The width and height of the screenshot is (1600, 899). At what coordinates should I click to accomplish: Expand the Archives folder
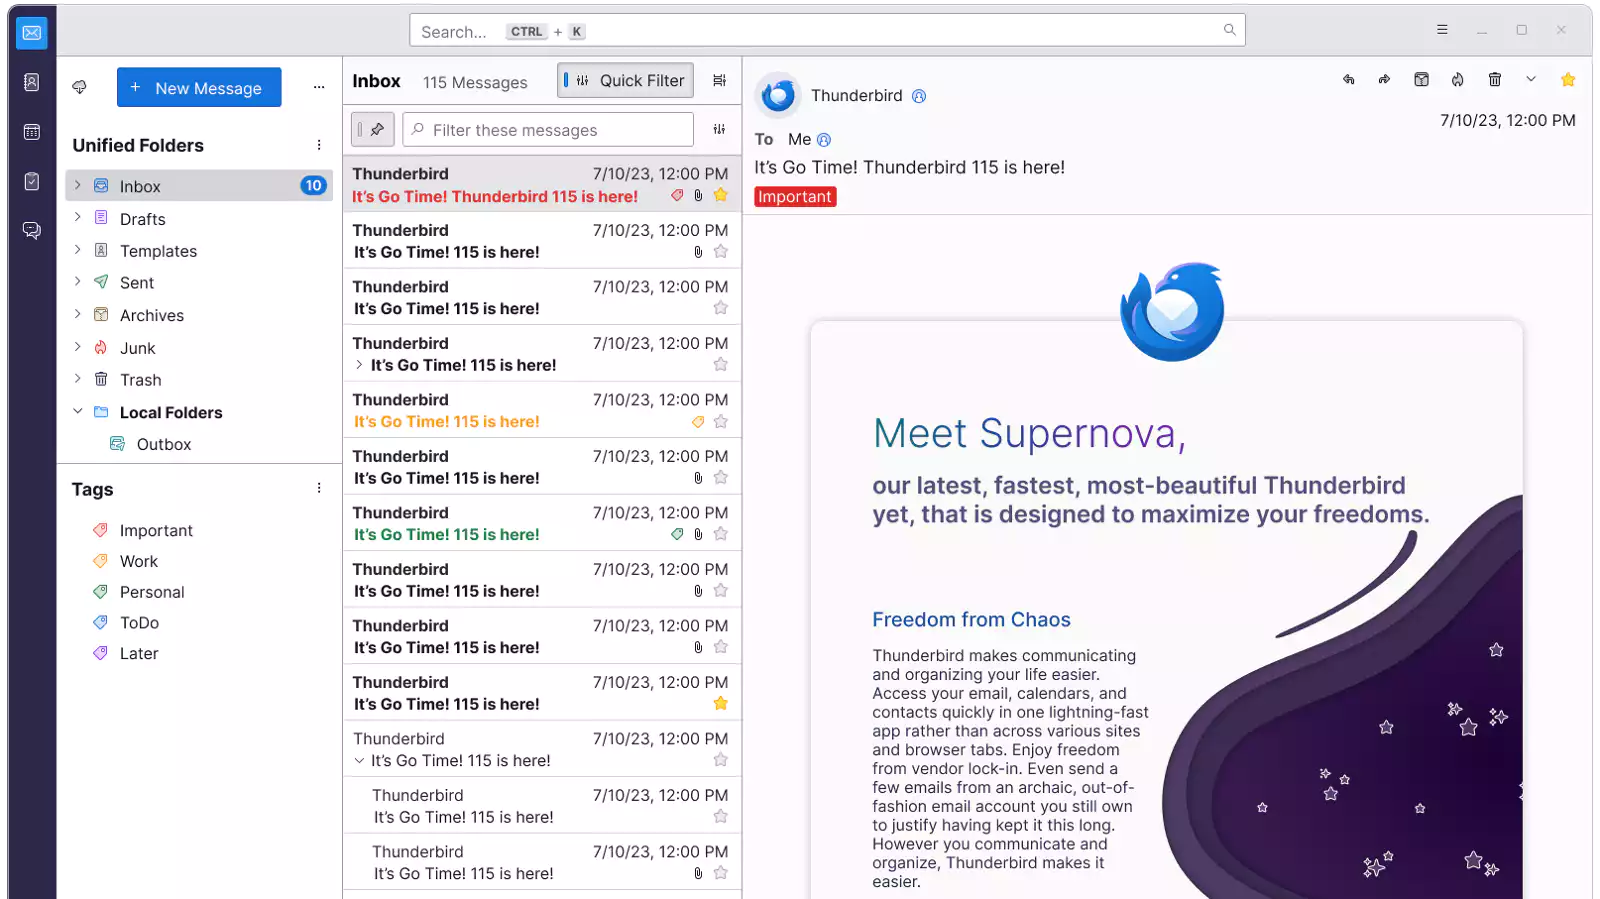click(x=78, y=315)
